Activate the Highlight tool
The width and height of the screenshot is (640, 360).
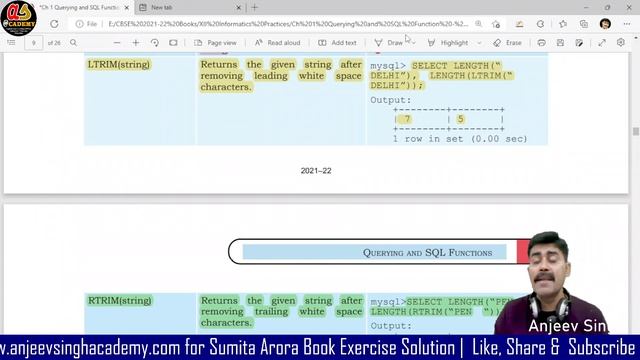pyautogui.click(x=448, y=42)
